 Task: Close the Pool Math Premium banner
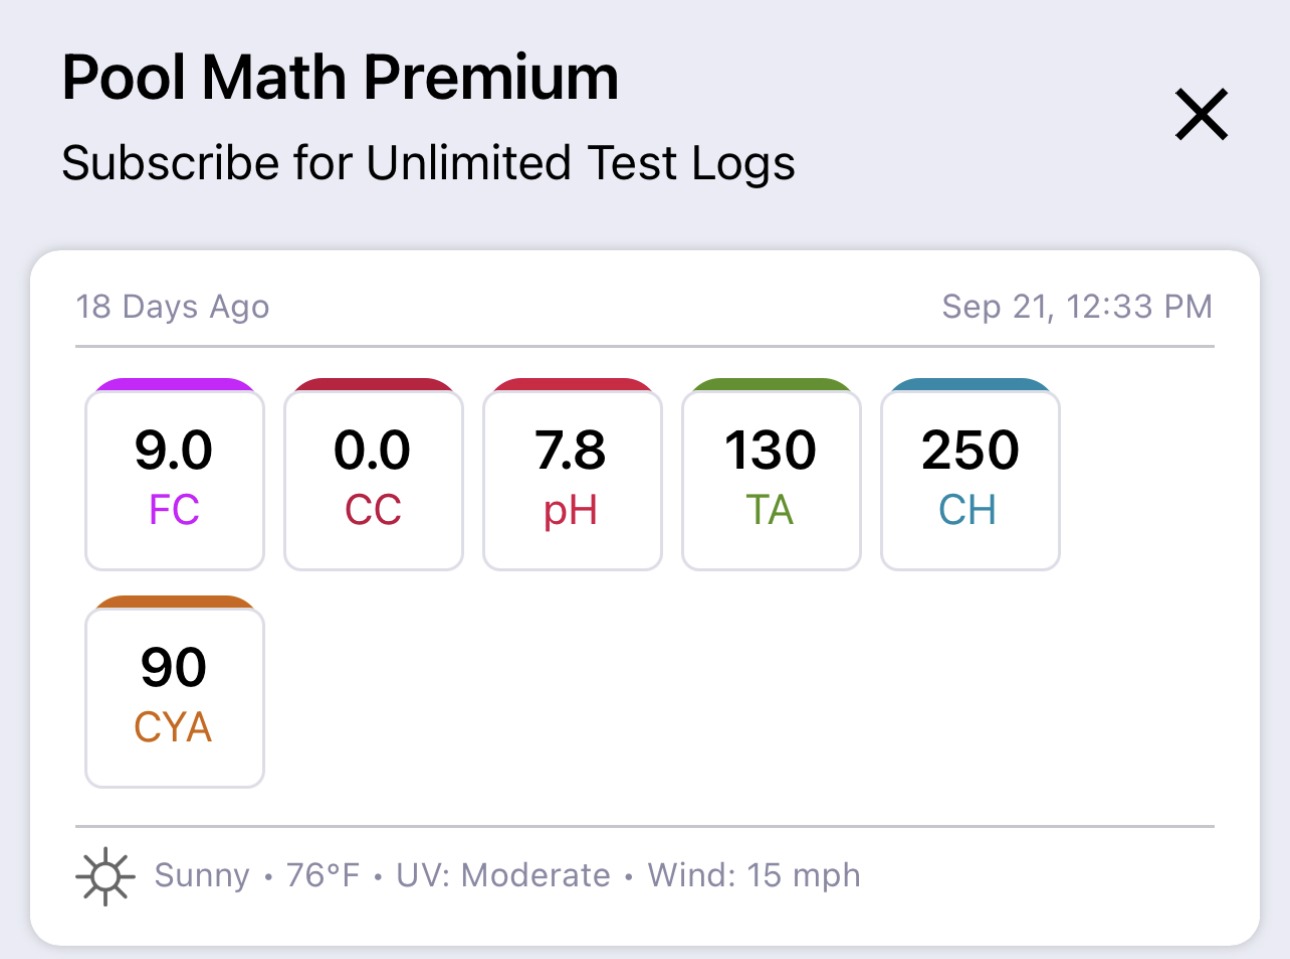coord(1201,114)
